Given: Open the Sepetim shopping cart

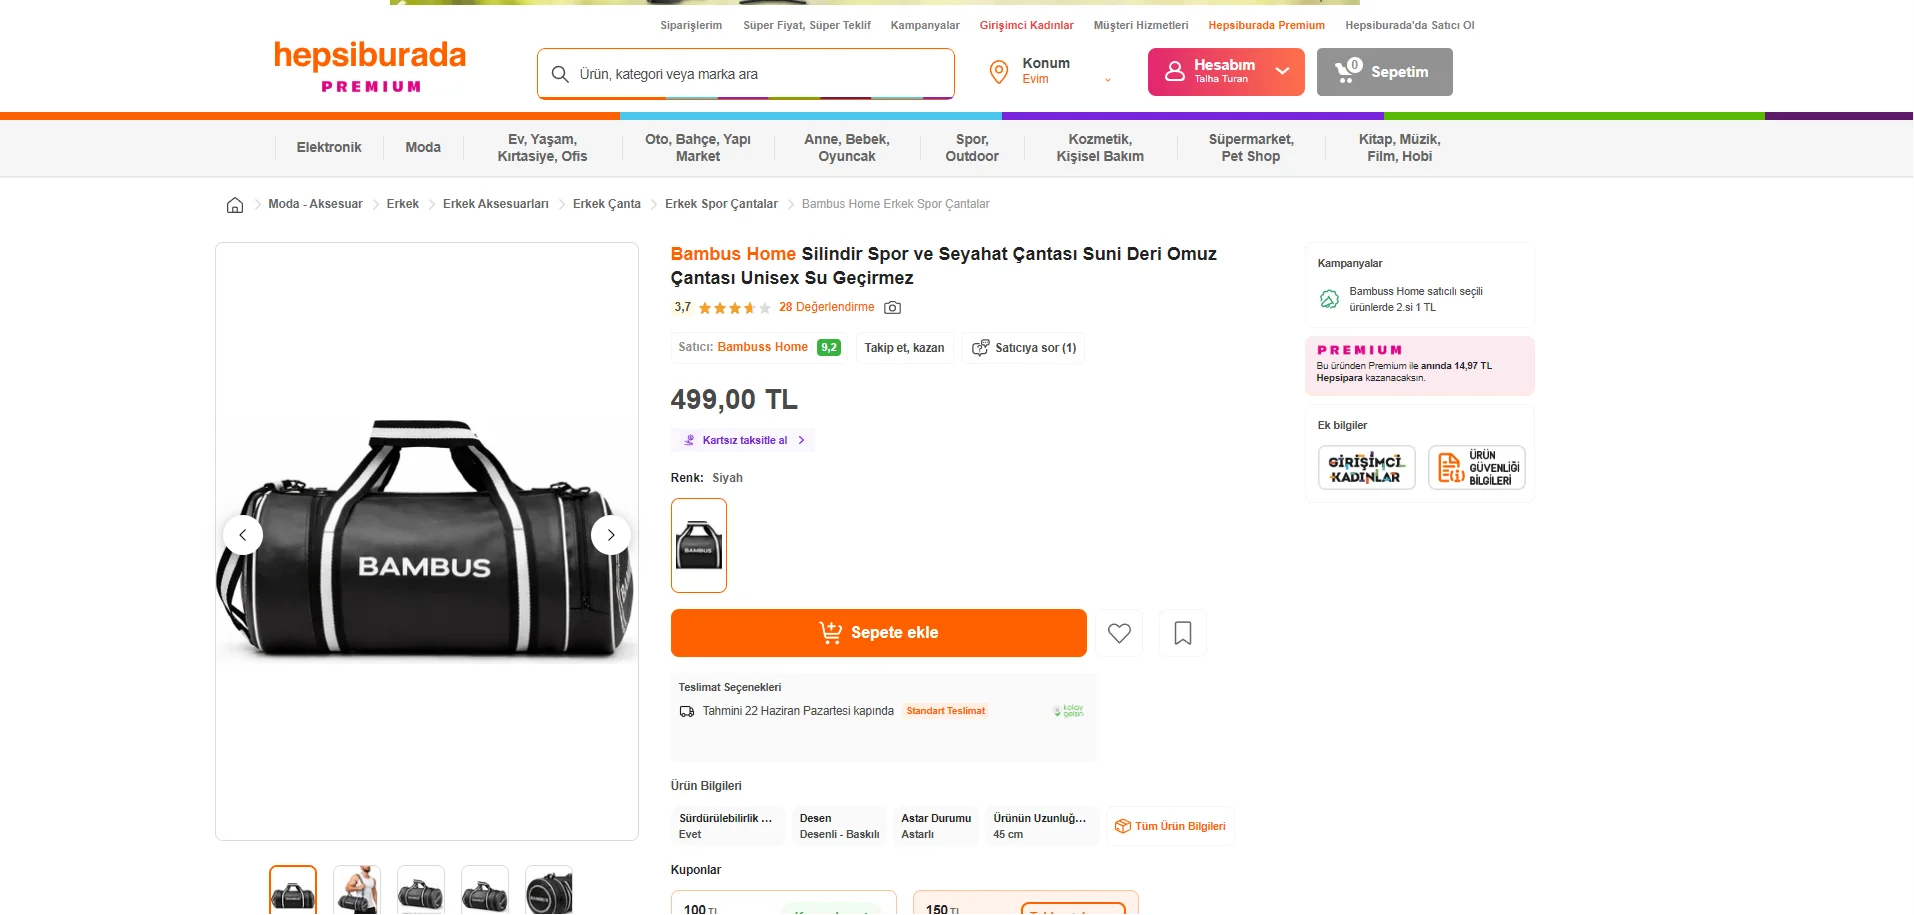Looking at the screenshot, I should coord(1384,72).
